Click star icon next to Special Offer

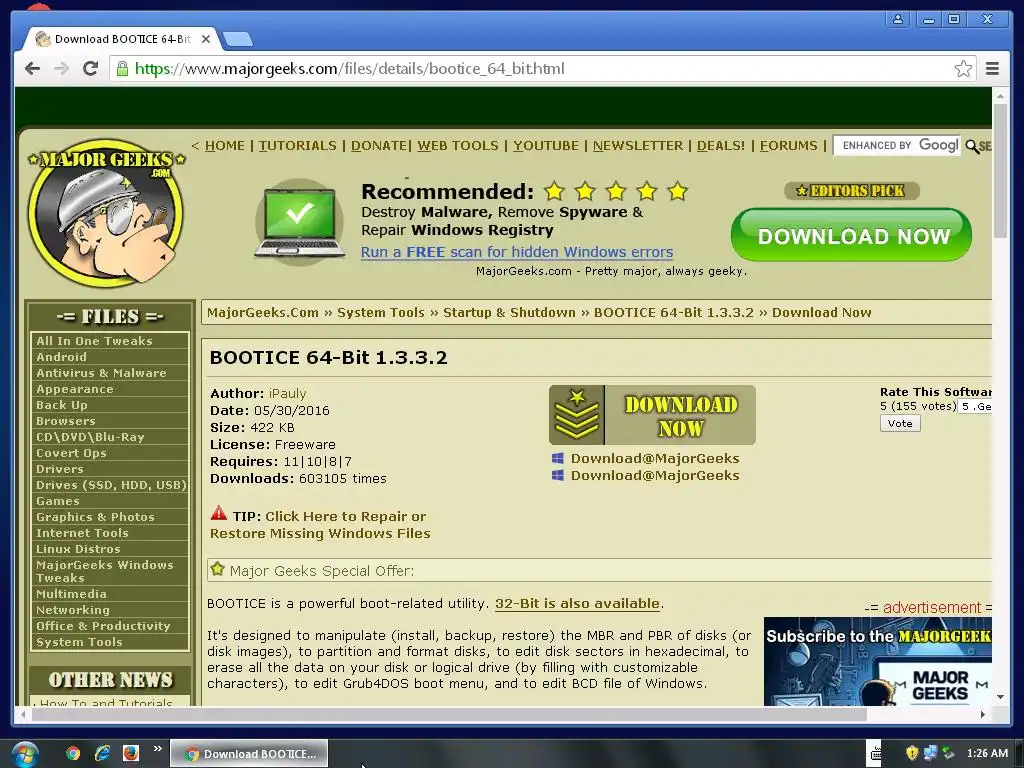(217, 569)
